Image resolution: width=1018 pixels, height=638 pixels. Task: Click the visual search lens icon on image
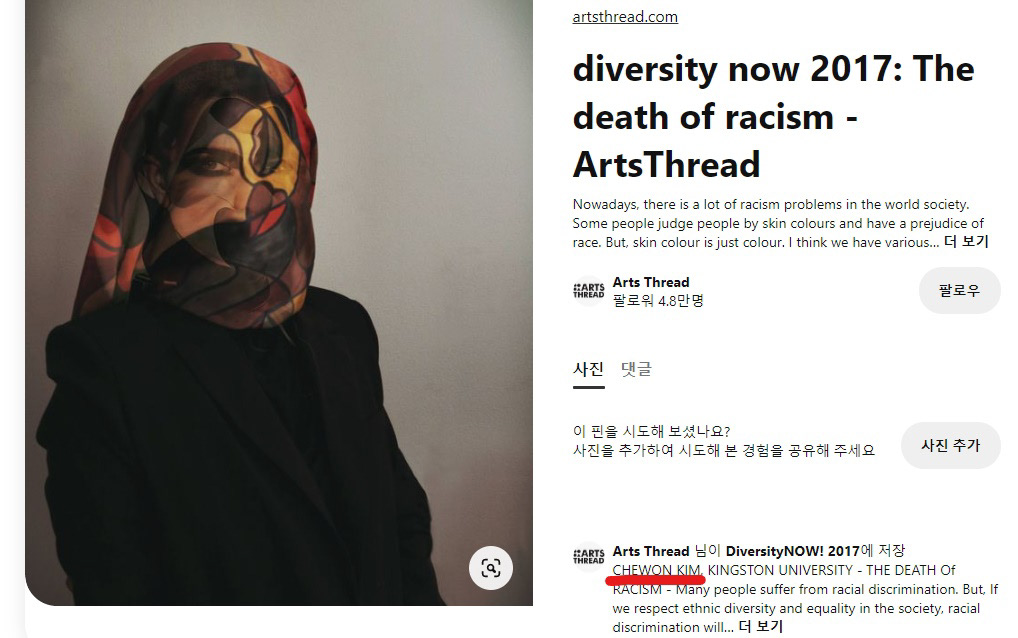click(x=491, y=568)
